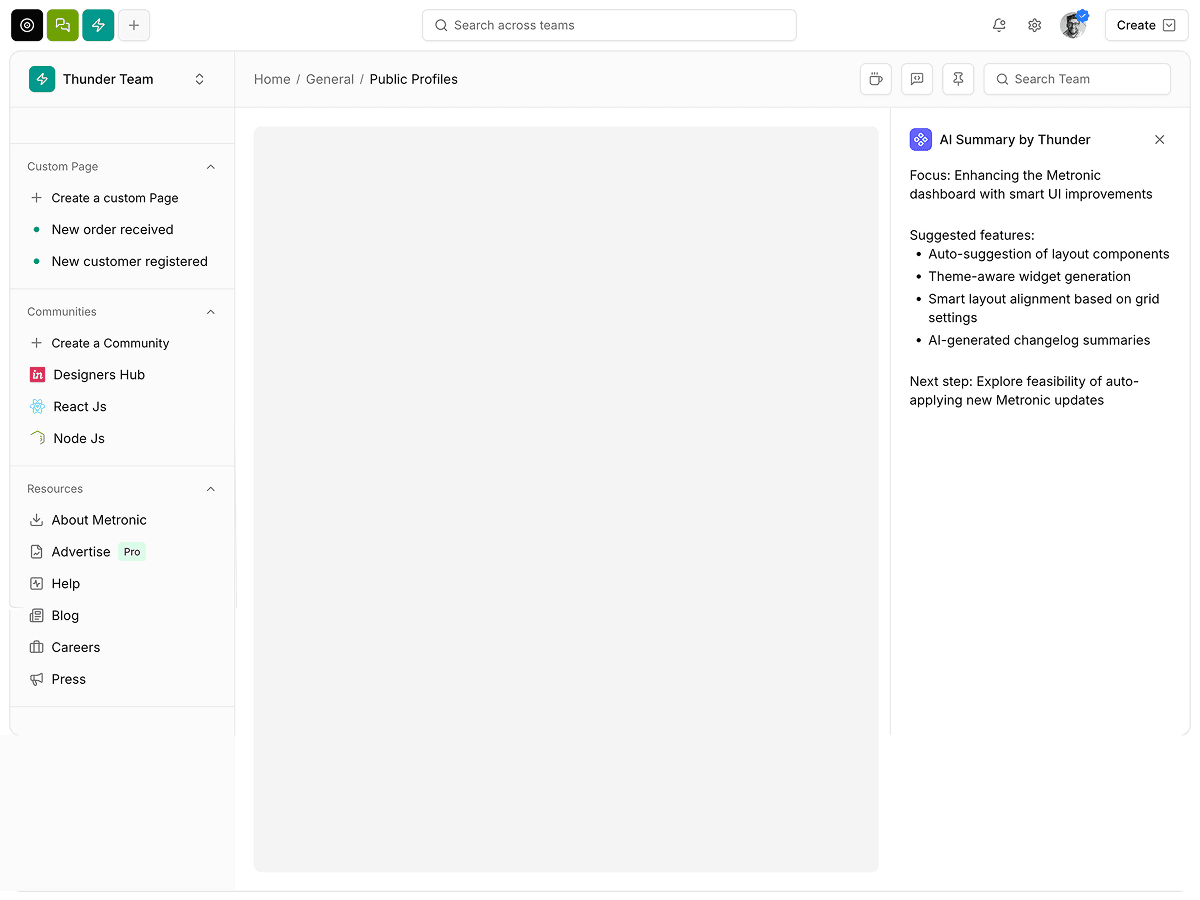Open the user avatar profile menu
Viewport: 1200px width, 900px height.
coord(1073,25)
